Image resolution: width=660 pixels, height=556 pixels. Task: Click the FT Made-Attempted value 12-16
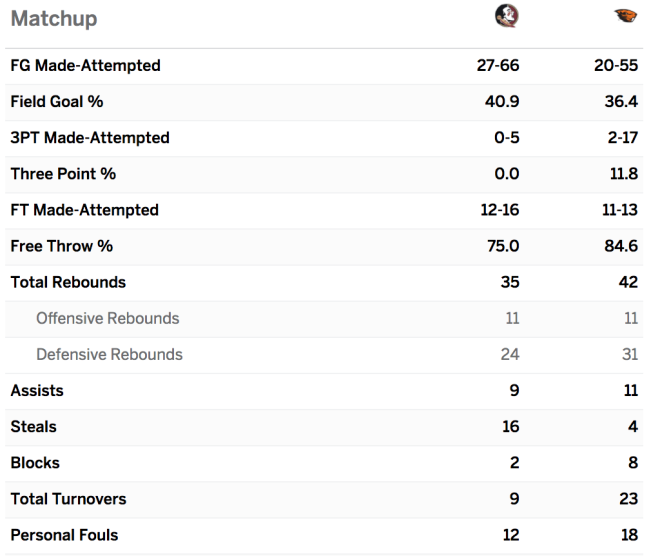pos(500,210)
